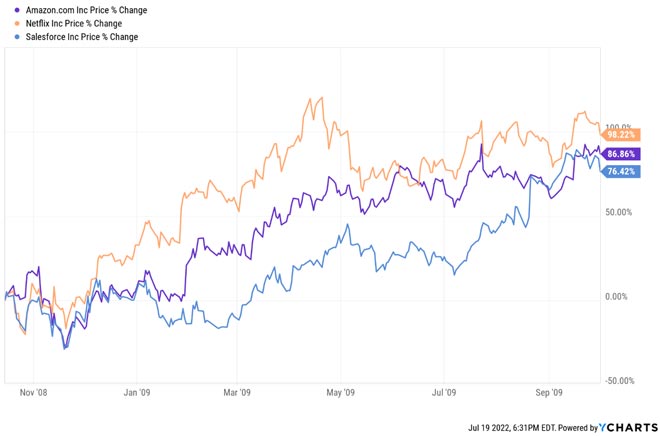Click the blue Salesforce legend dot

click(7, 36)
